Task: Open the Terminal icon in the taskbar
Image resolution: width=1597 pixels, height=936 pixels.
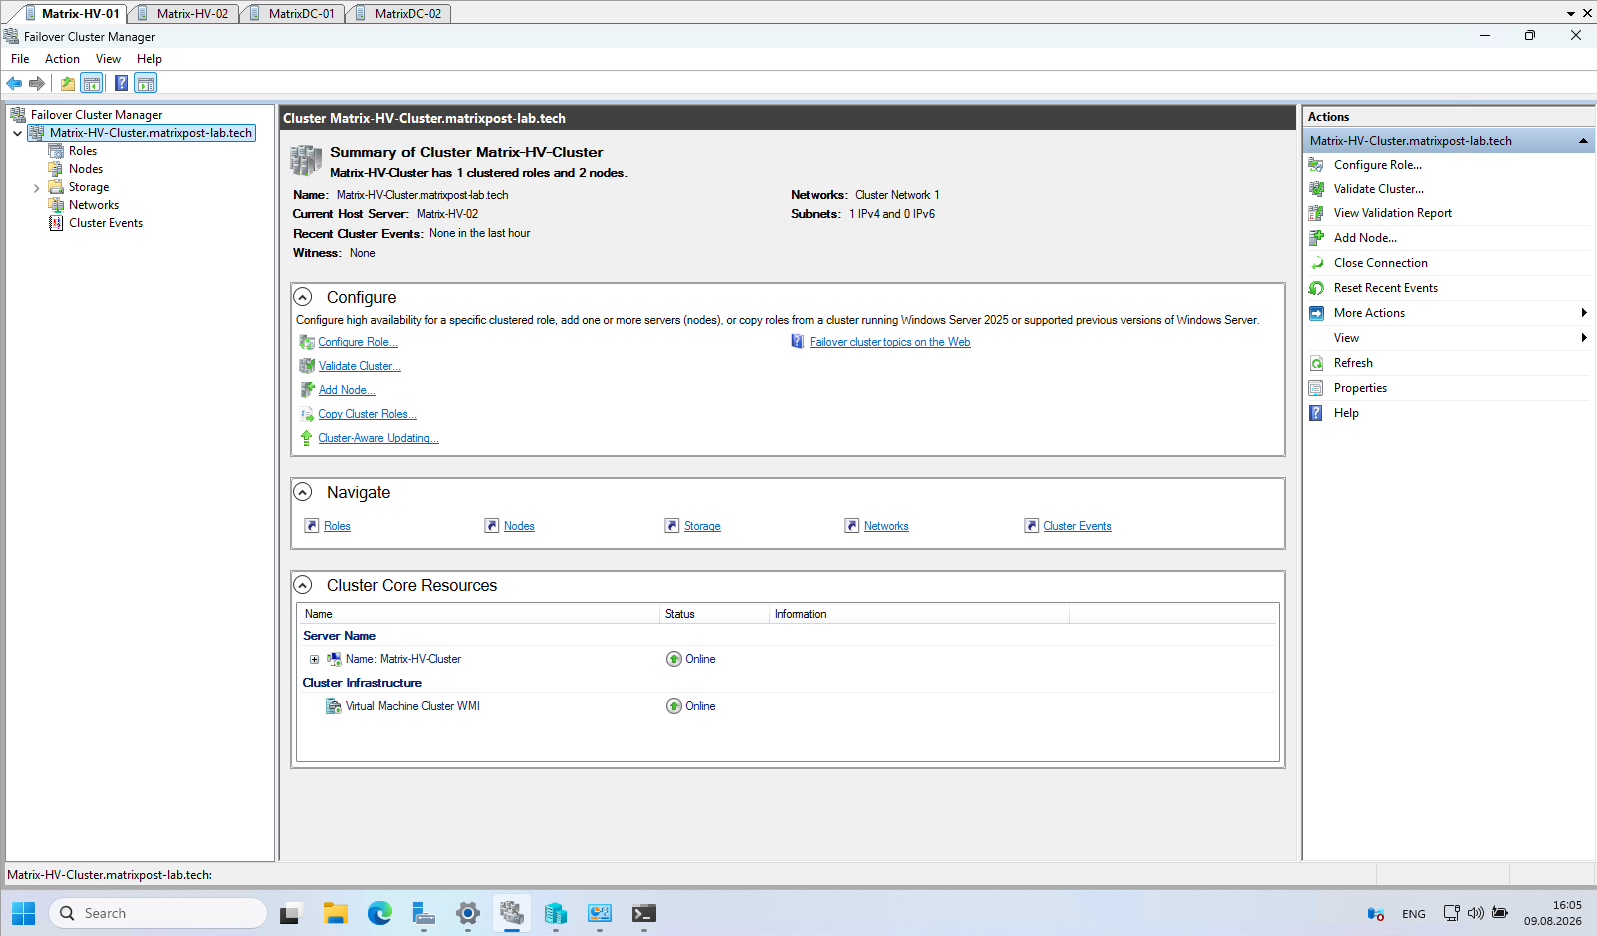Action: (643, 913)
